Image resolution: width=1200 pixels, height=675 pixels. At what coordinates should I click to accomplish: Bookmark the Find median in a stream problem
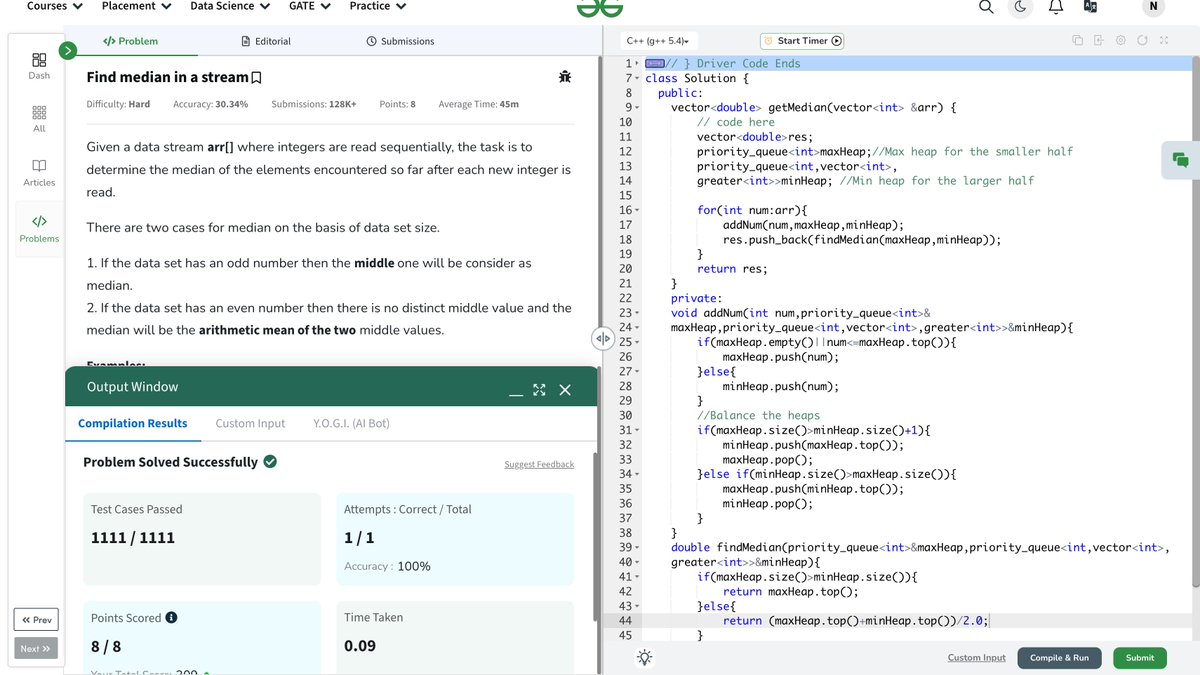tap(257, 78)
